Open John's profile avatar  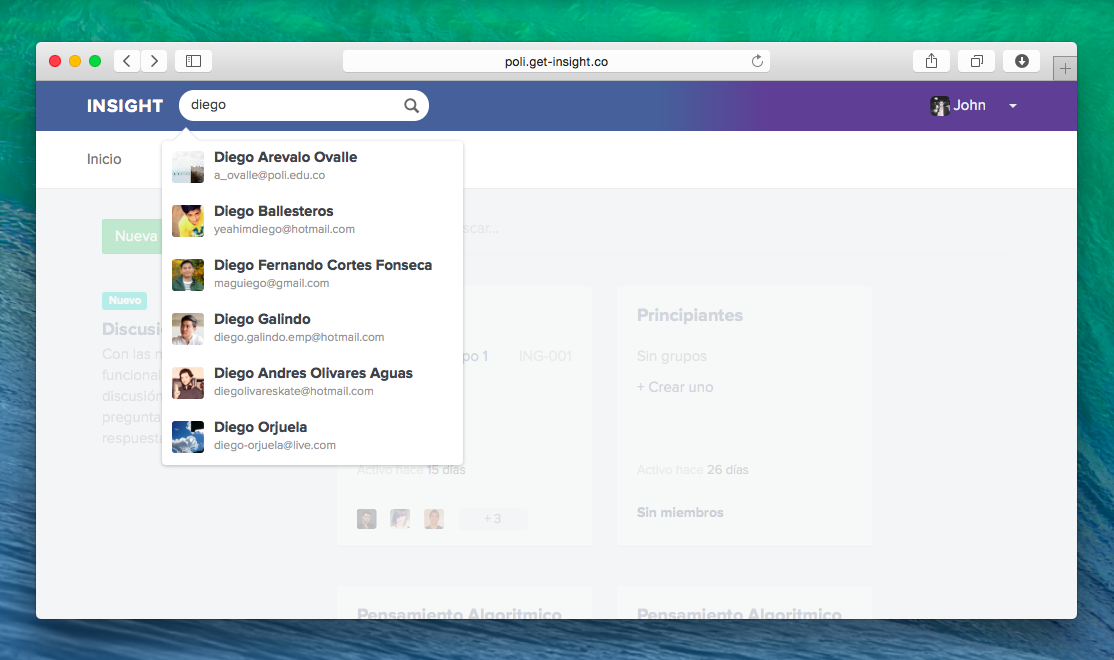point(940,106)
